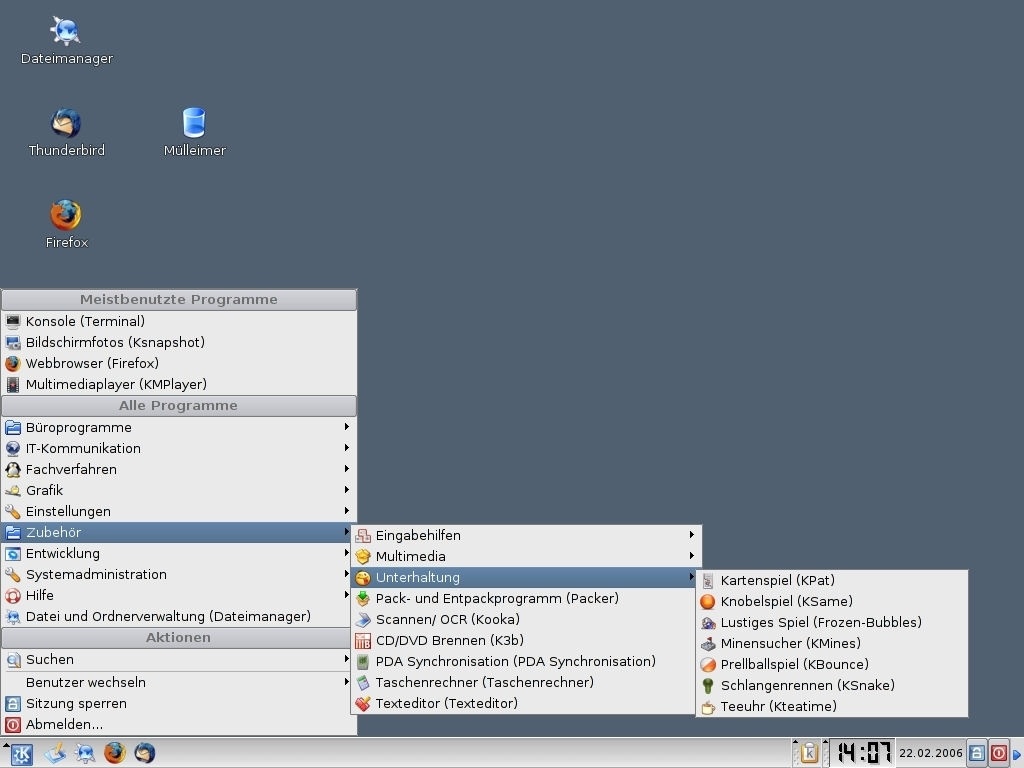The width and height of the screenshot is (1024, 768).
Task: Start Minensucher (KMines)
Action: pyautogui.click(x=832, y=643)
